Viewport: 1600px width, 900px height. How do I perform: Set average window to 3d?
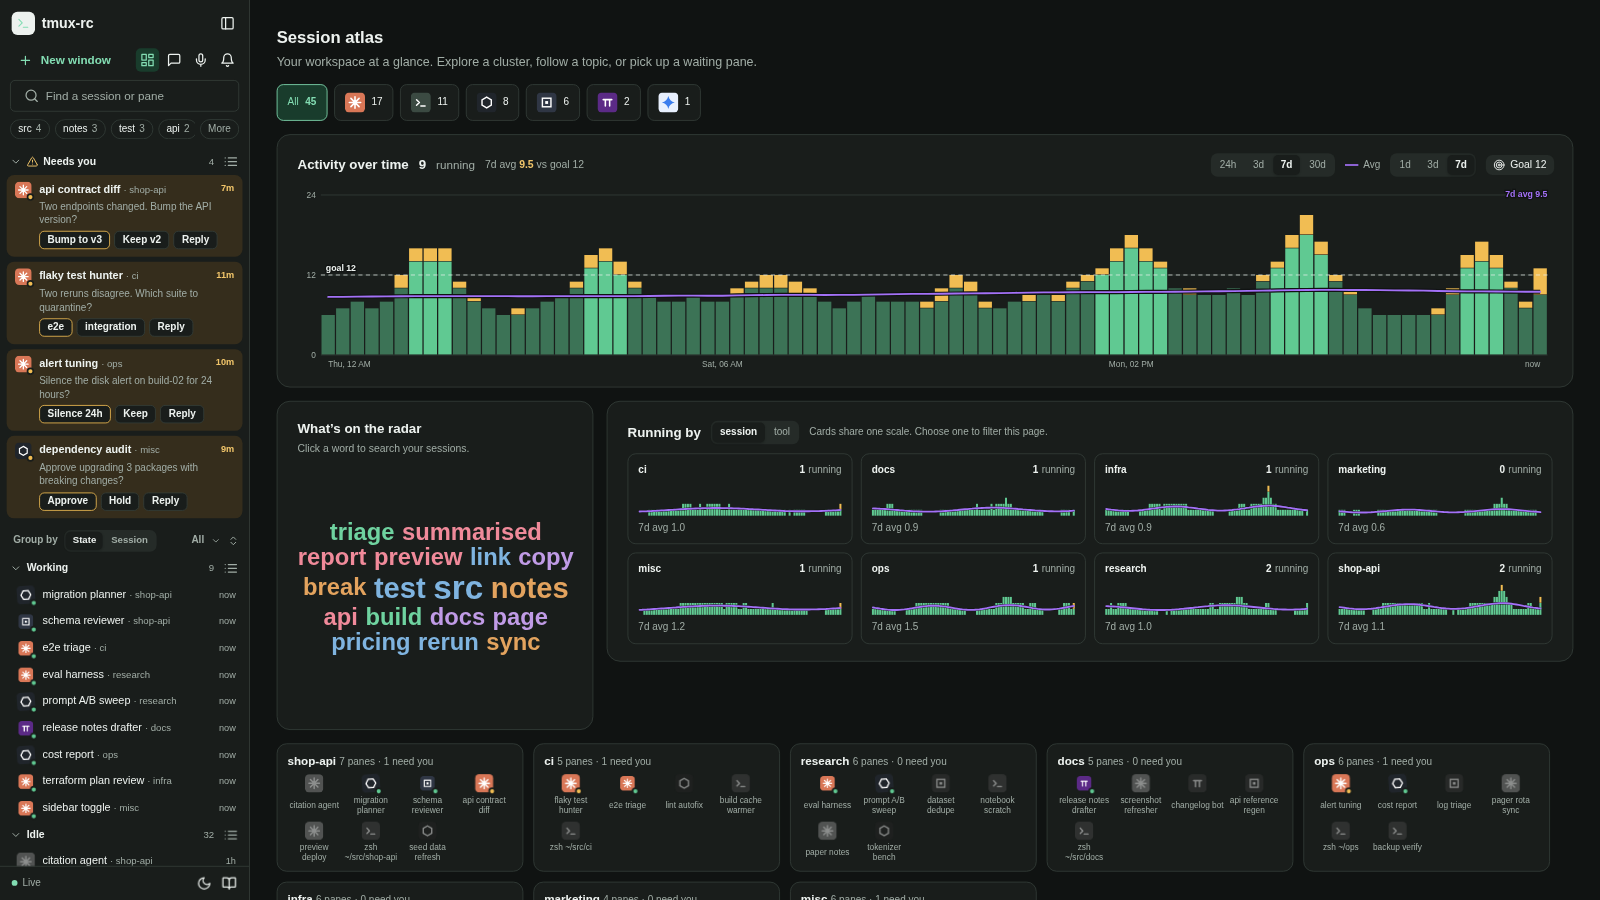point(1433,165)
